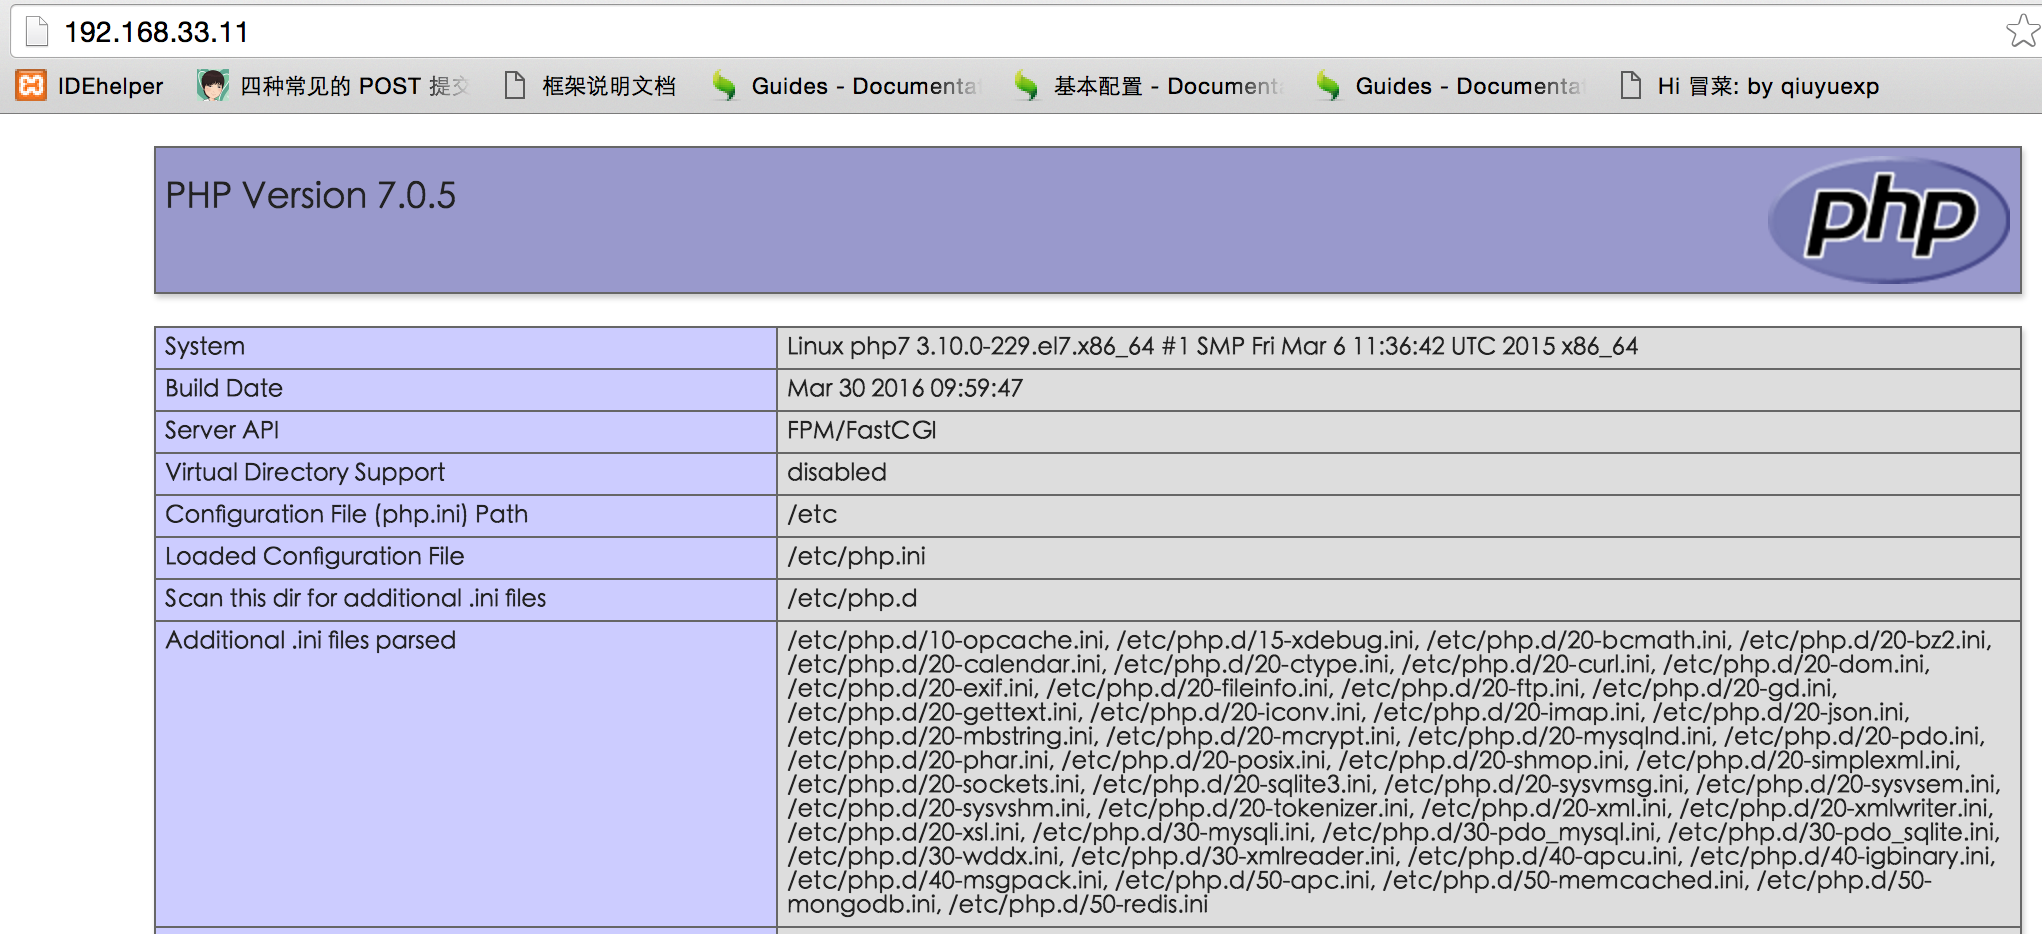Select the disabled value
The height and width of the screenshot is (934, 2042).
tap(837, 473)
